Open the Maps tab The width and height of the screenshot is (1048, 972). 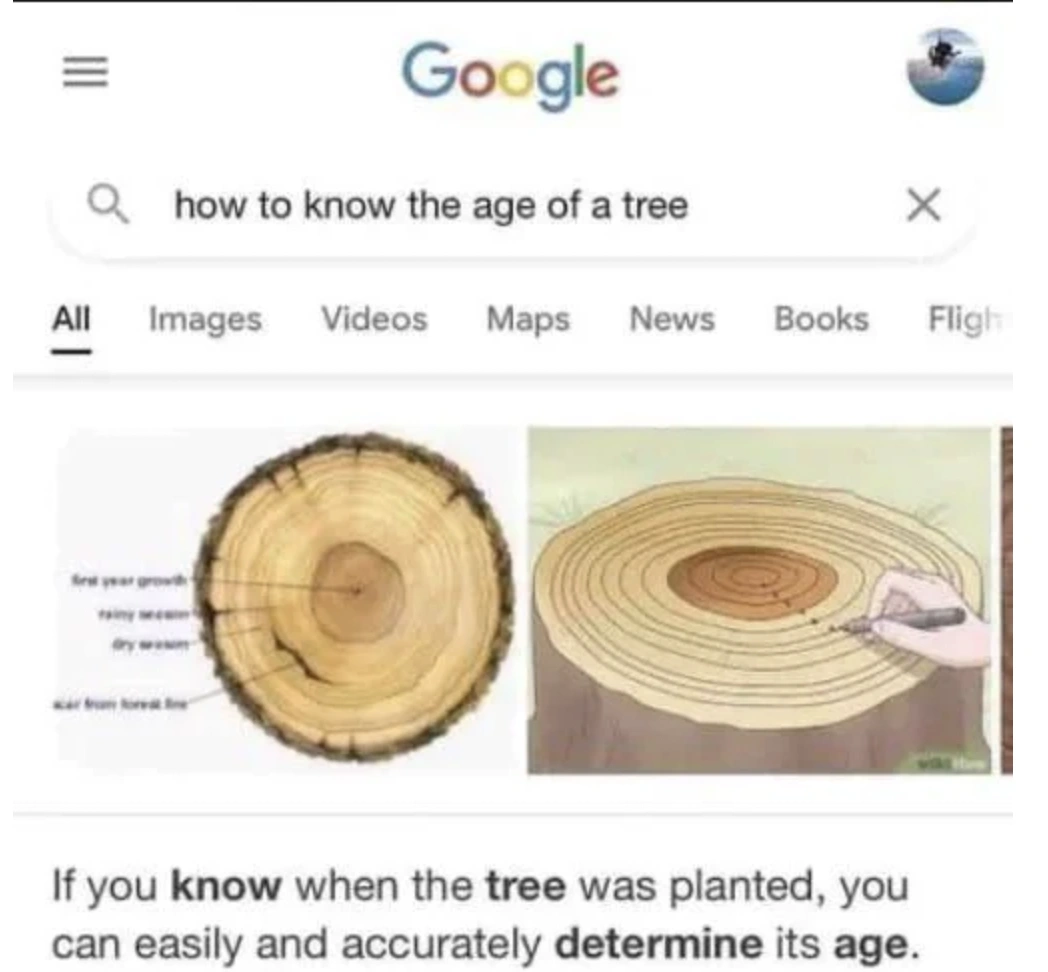528,320
